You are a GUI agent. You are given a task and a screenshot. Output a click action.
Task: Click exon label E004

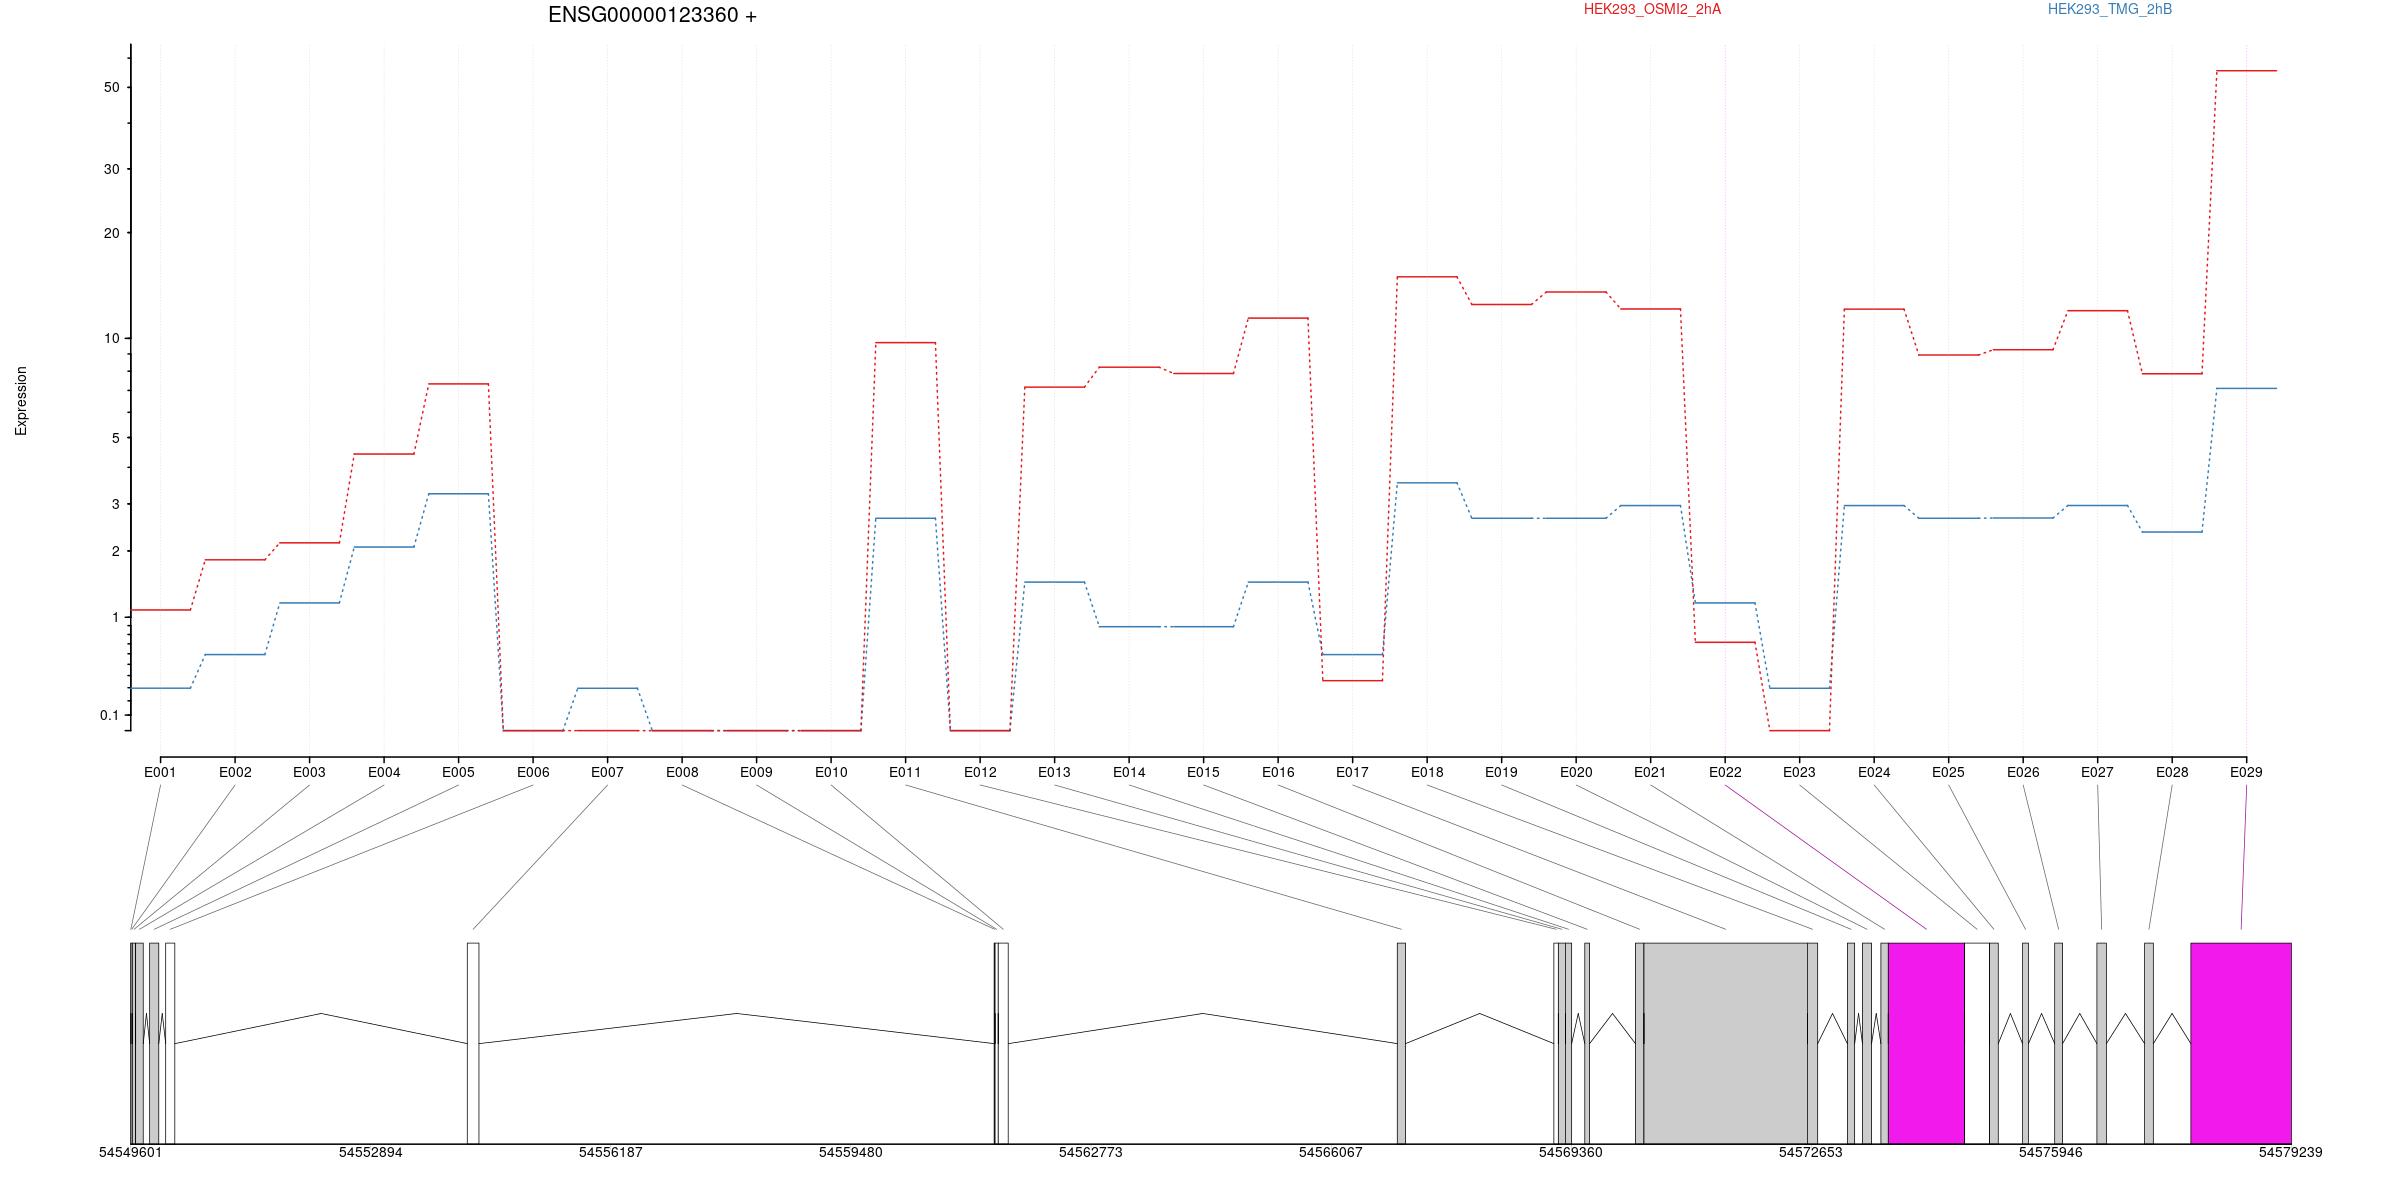[x=384, y=772]
